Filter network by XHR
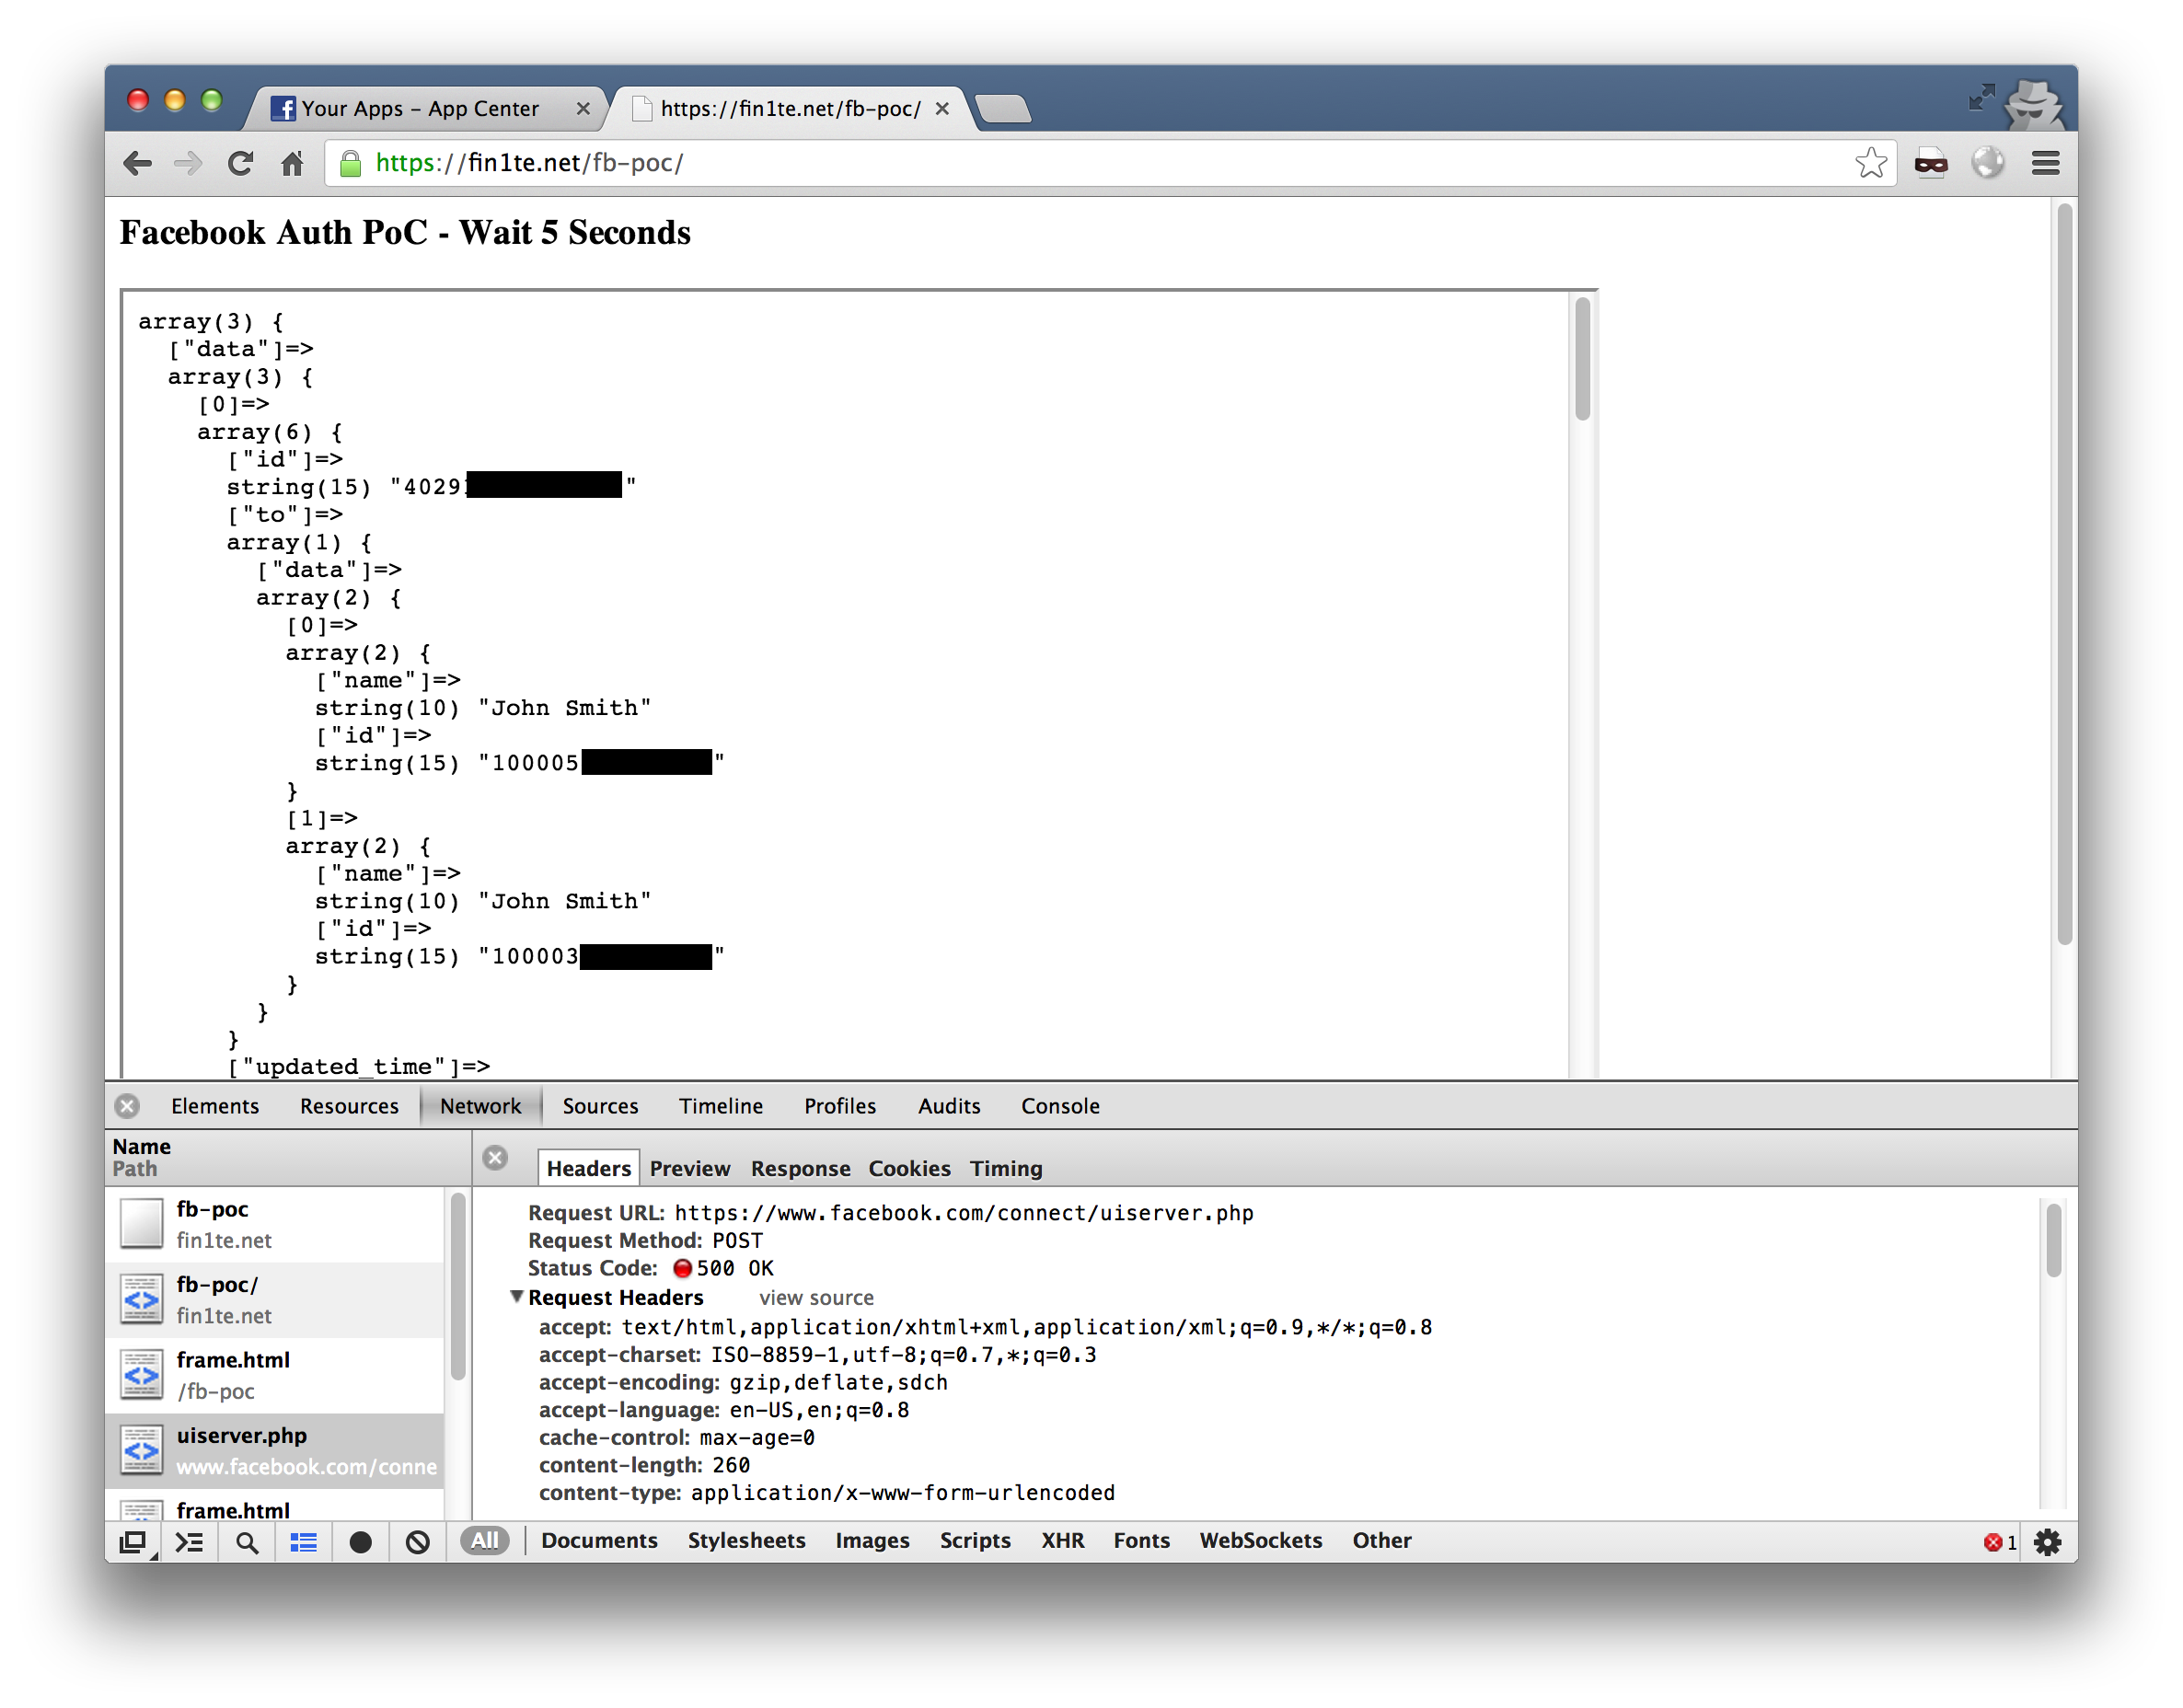The height and width of the screenshot is (1708, 2183). coord(1062,1540)
